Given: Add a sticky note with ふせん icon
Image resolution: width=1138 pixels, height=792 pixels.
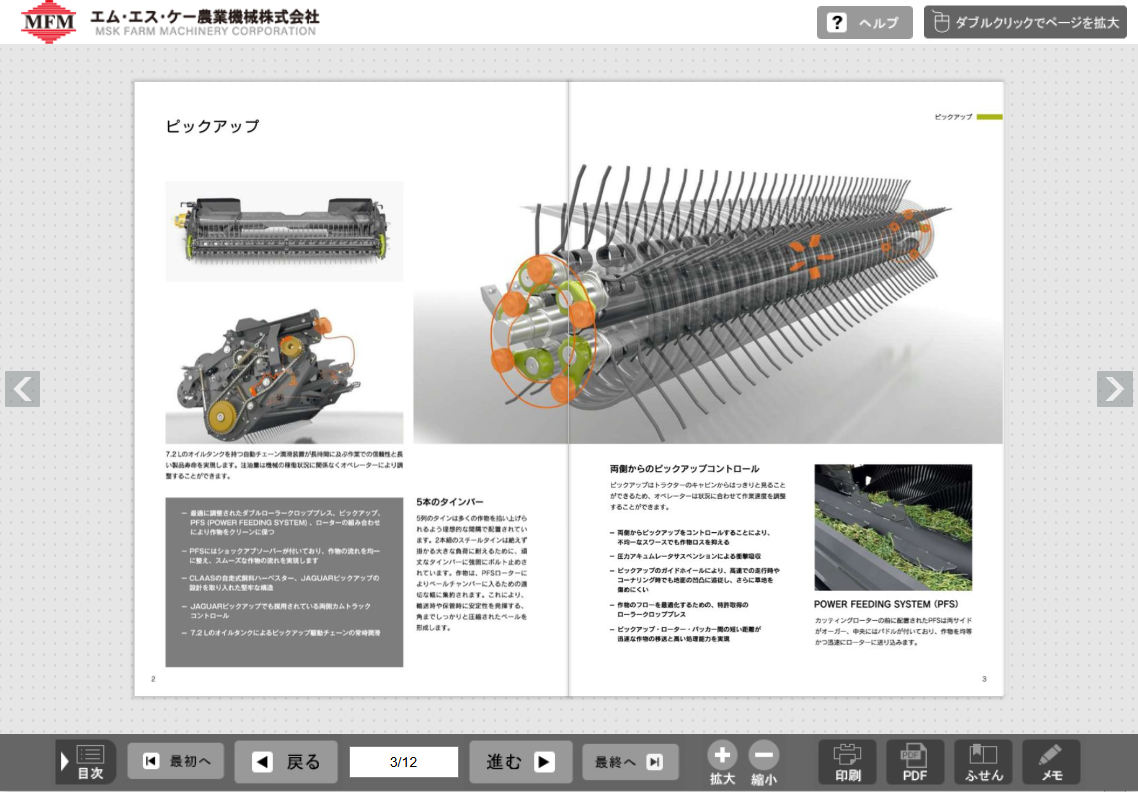Looking at the screenshot, I should [983, 762].
